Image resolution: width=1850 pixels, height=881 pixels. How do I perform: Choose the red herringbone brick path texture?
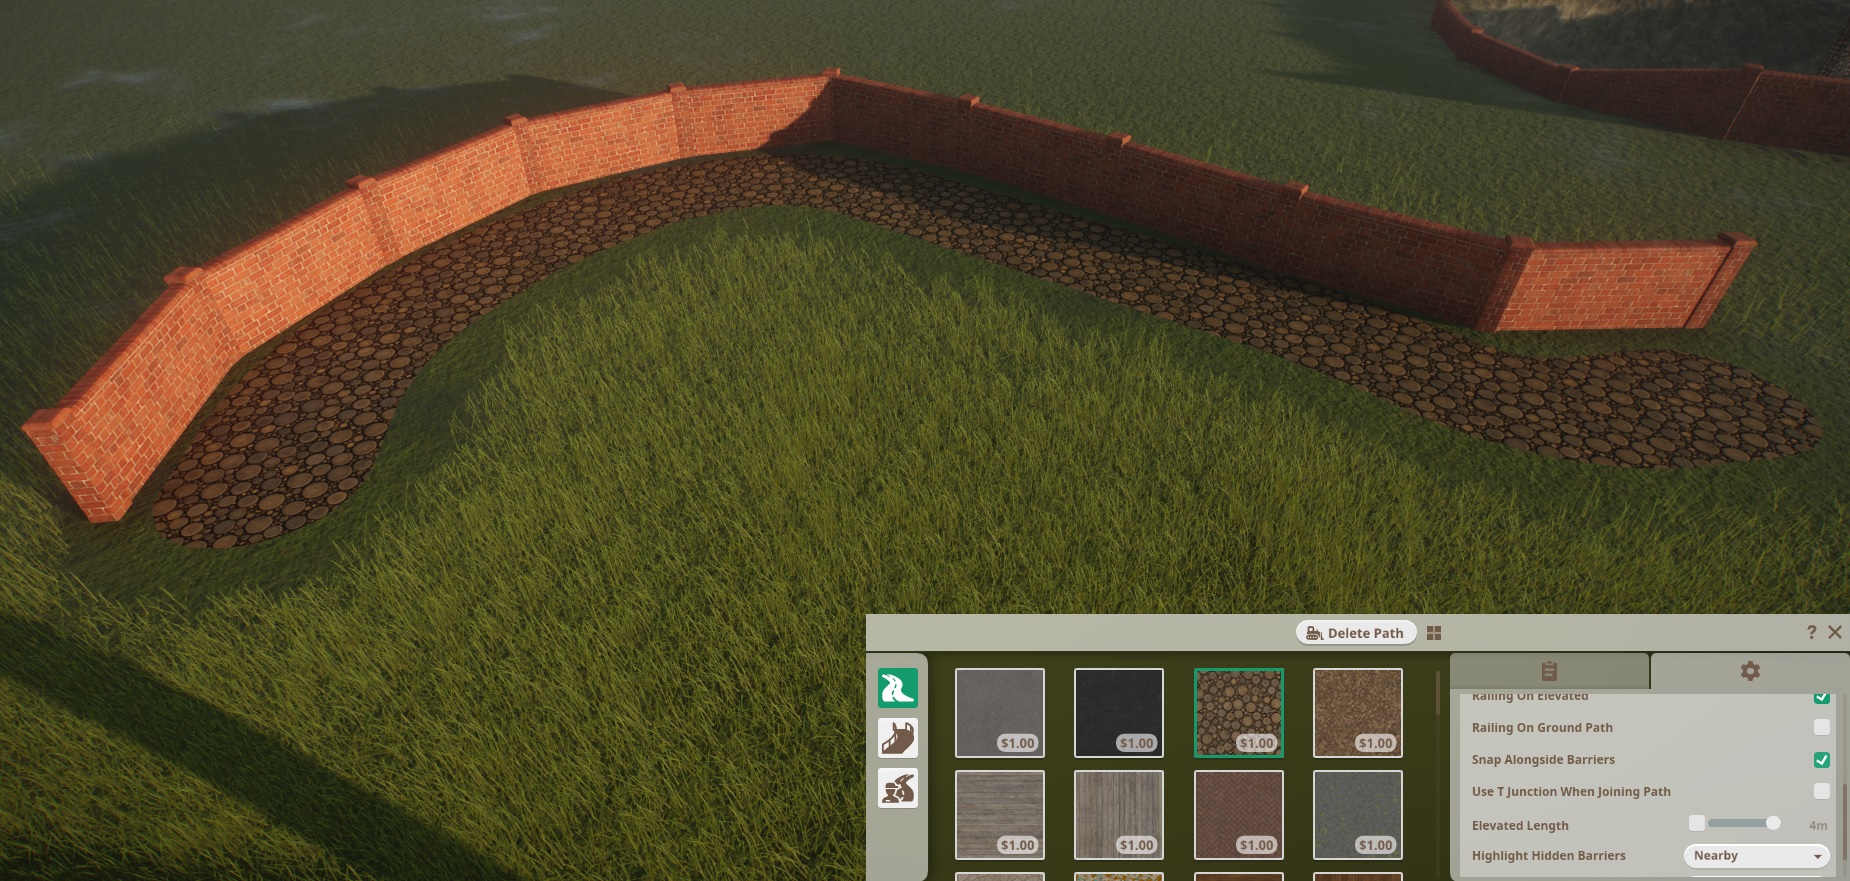(1239, 815)
